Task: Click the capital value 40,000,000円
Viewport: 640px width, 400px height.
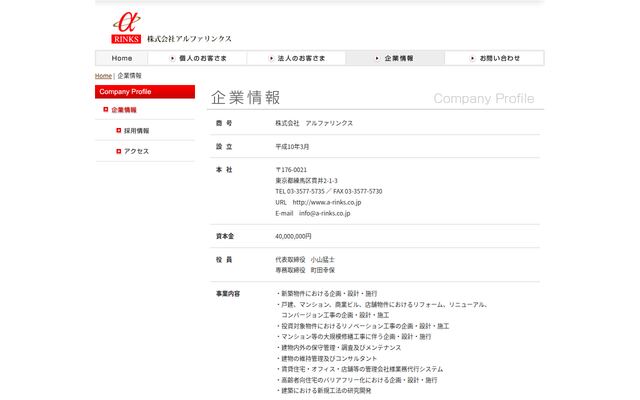Action: 293,236
